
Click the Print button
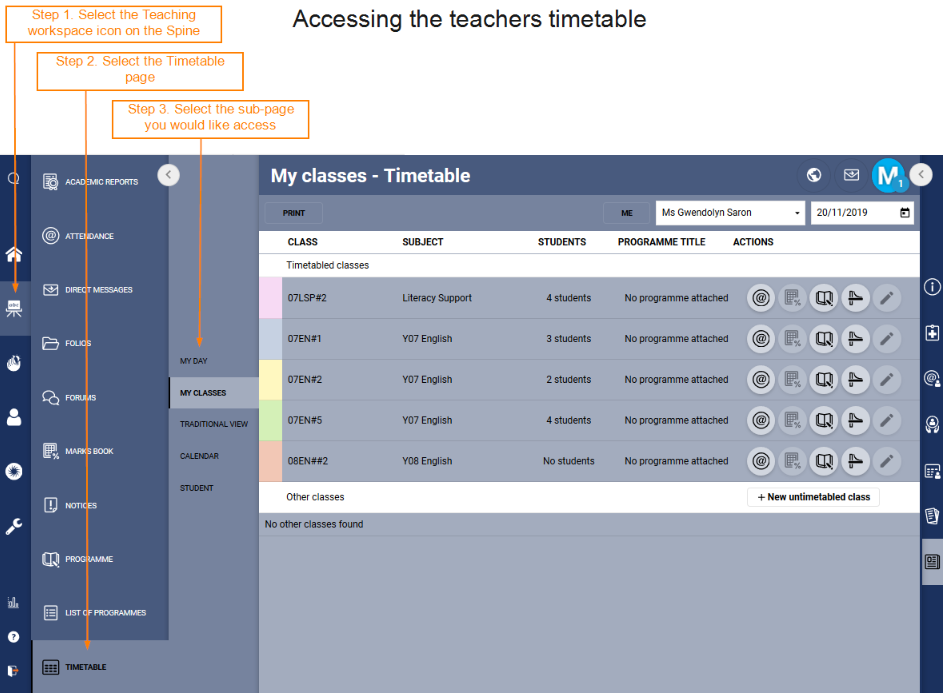pyautogui.click(x=294, y=213)
